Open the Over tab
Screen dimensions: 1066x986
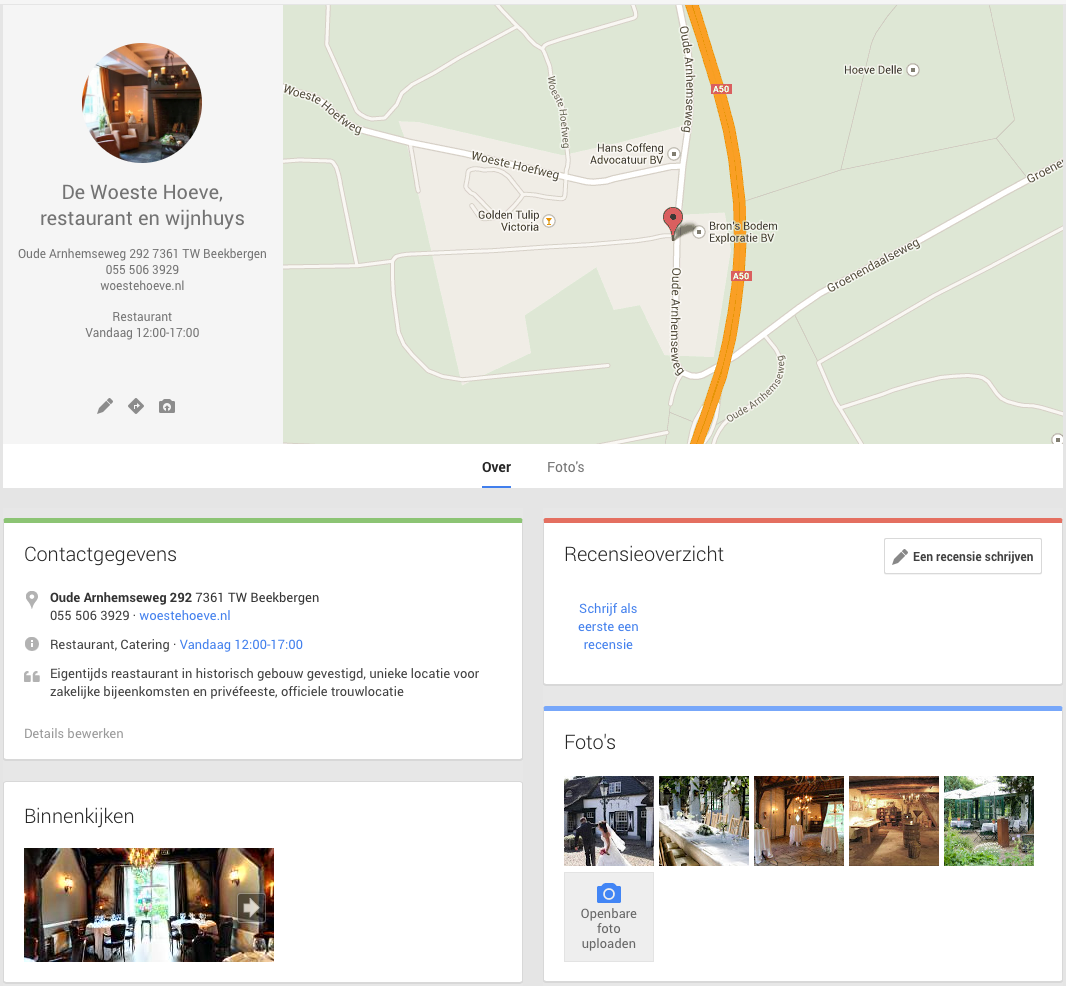coord(496,467)
